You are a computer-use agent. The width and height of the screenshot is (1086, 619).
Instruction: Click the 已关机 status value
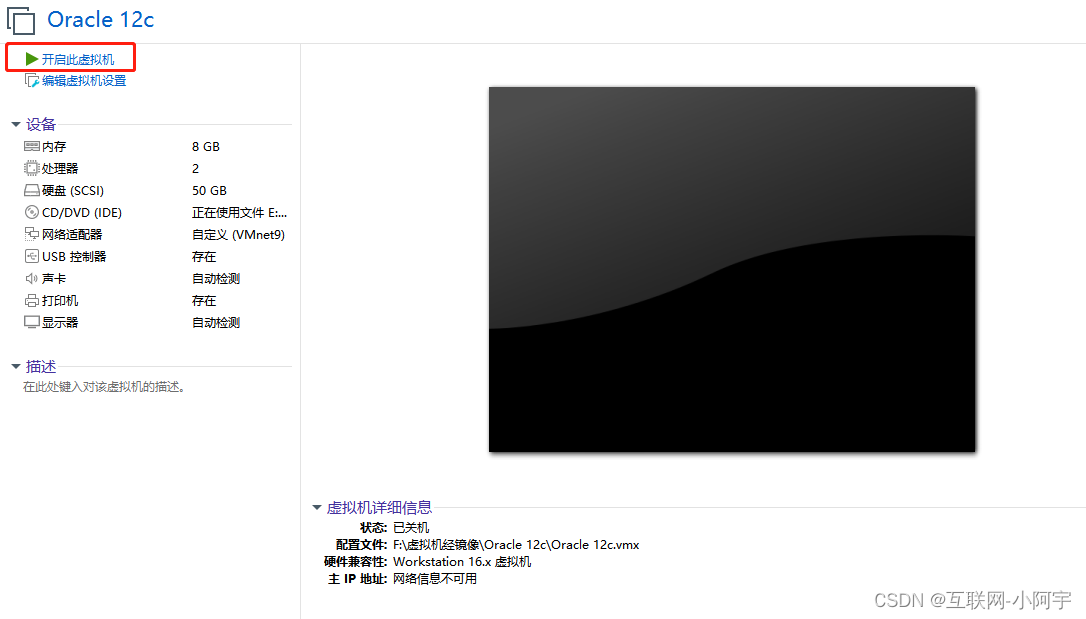411,528
